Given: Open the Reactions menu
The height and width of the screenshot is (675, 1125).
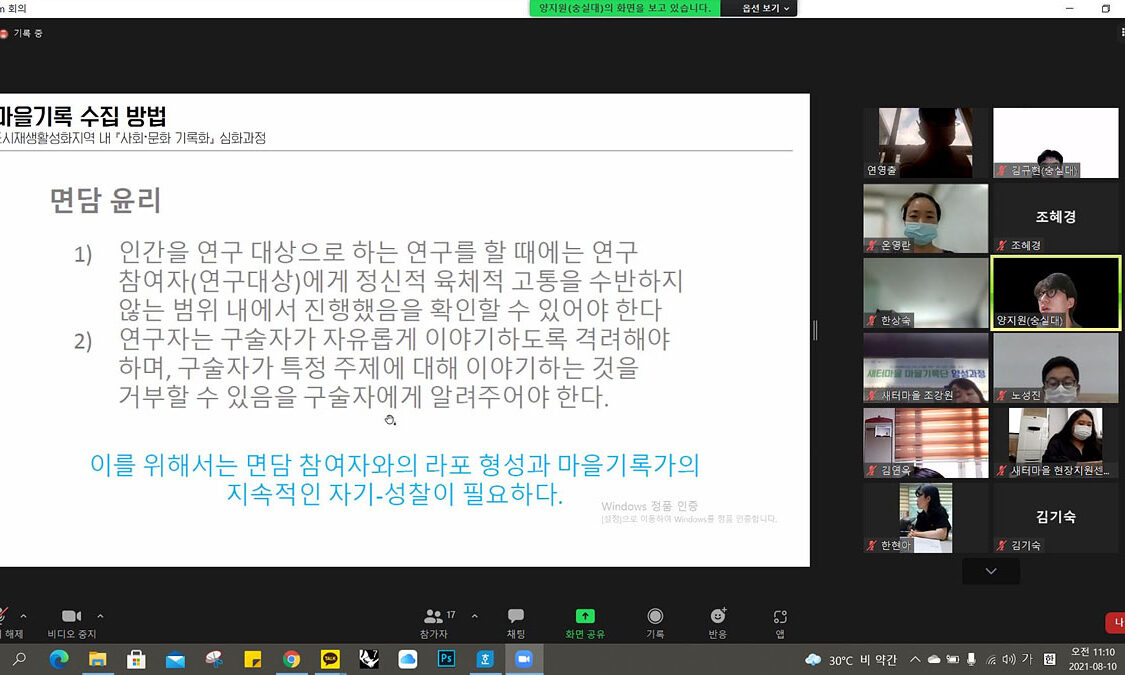Looking at the screenshot, I should (717, 622).
